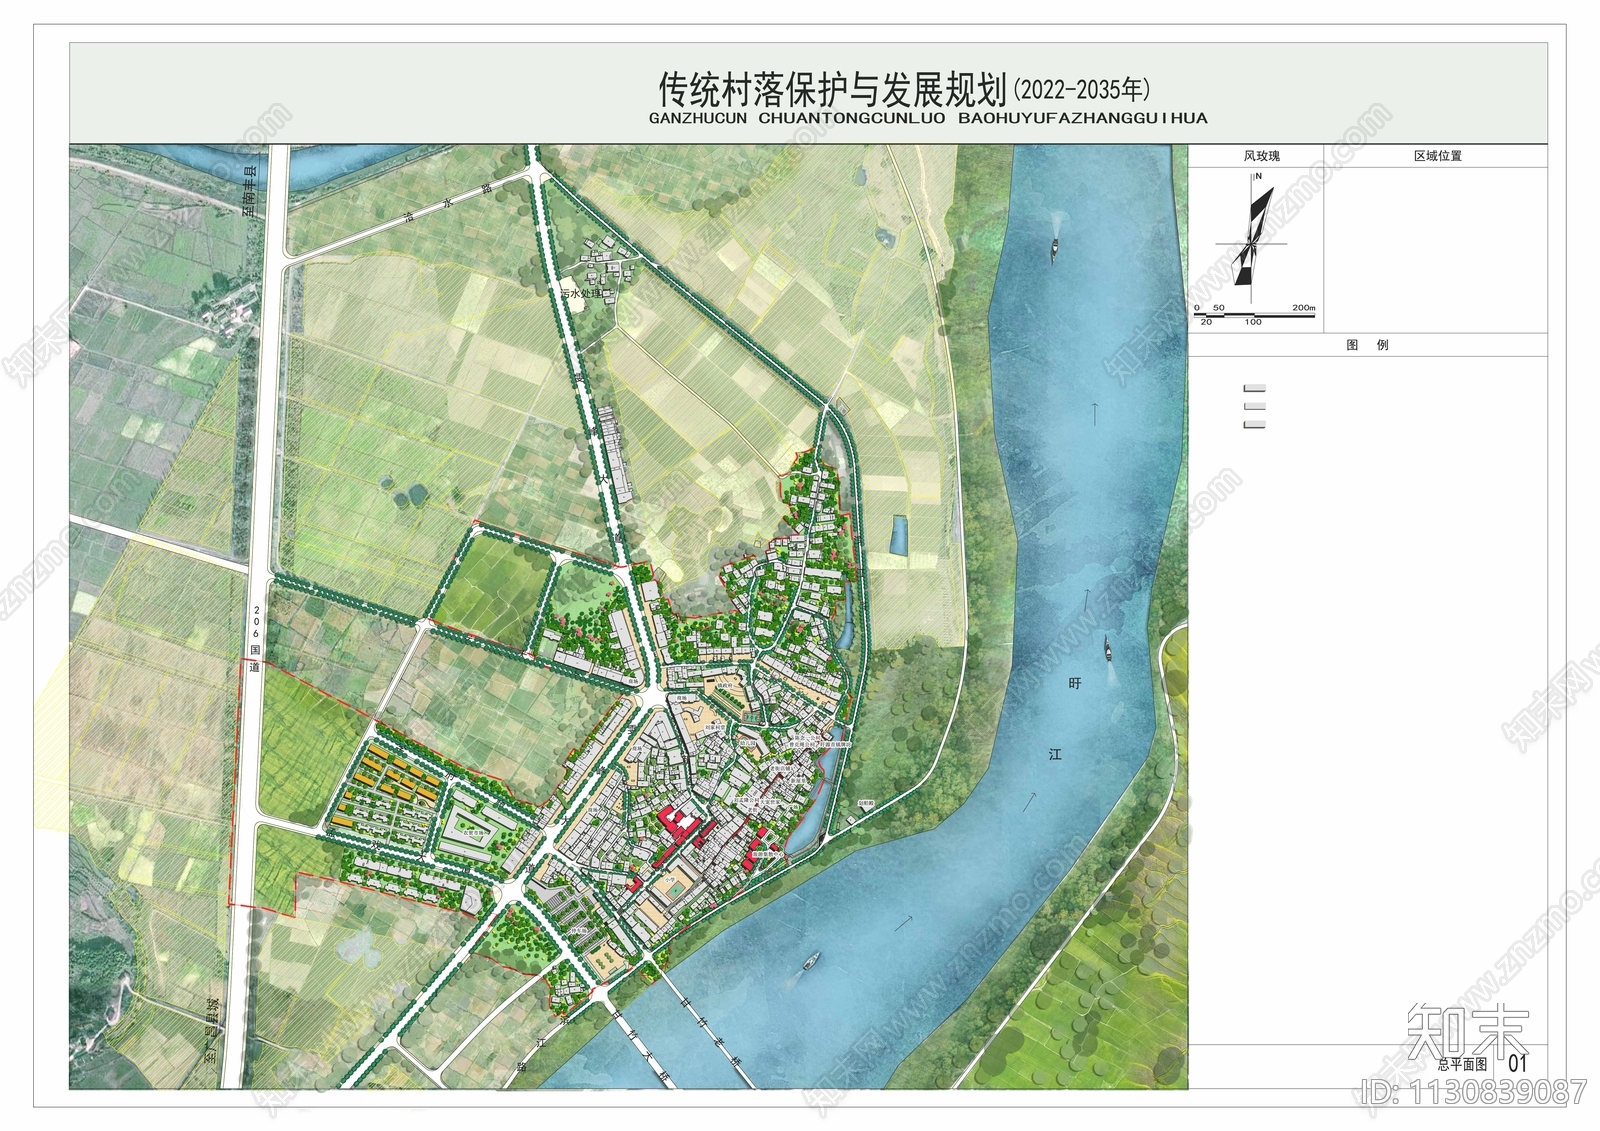
Task: Click the (2022-2035年) date range text
Action: point(1082,90)
